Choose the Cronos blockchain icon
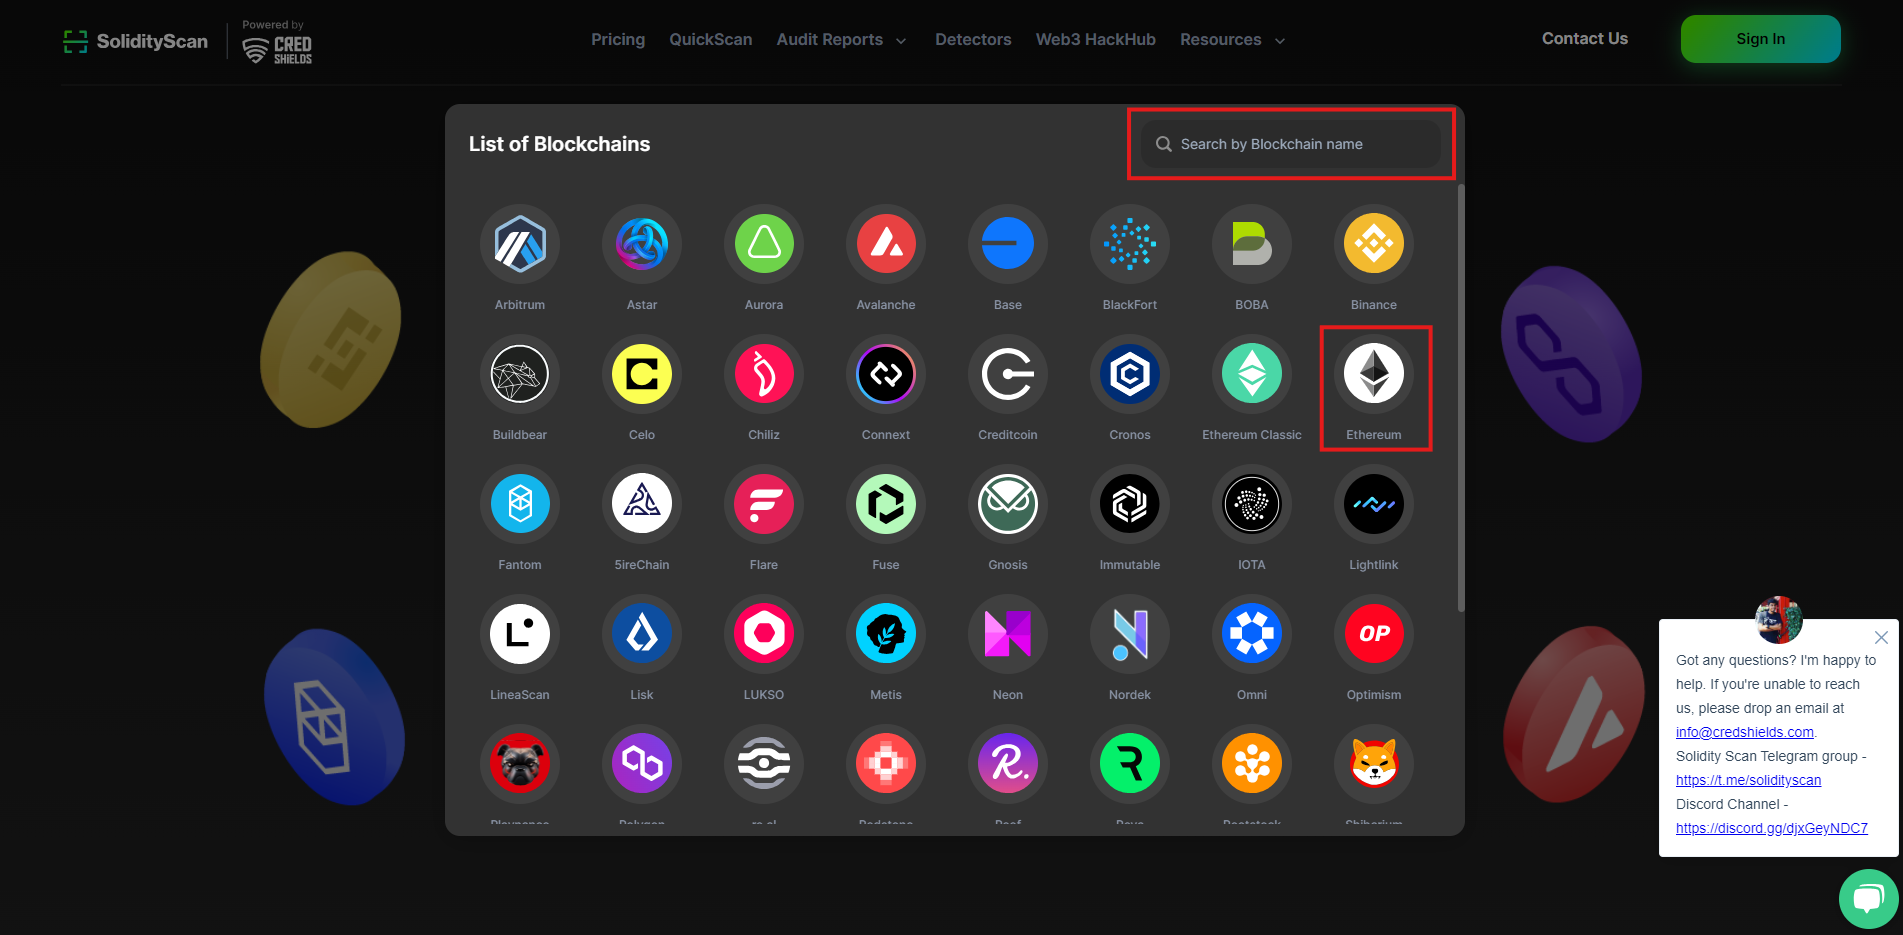1903x935 pixels. pyautogui.click(x=1129, y=374)
